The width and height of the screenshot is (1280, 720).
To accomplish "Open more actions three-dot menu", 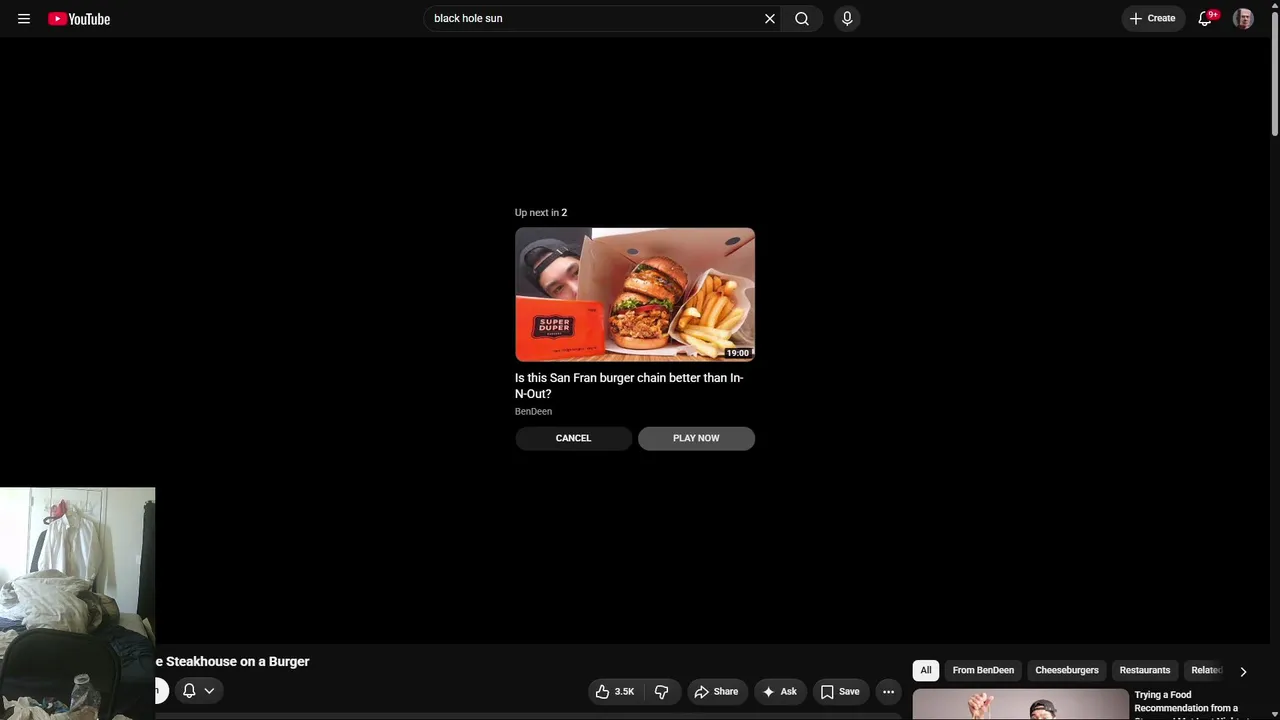I will pos(888,691).
